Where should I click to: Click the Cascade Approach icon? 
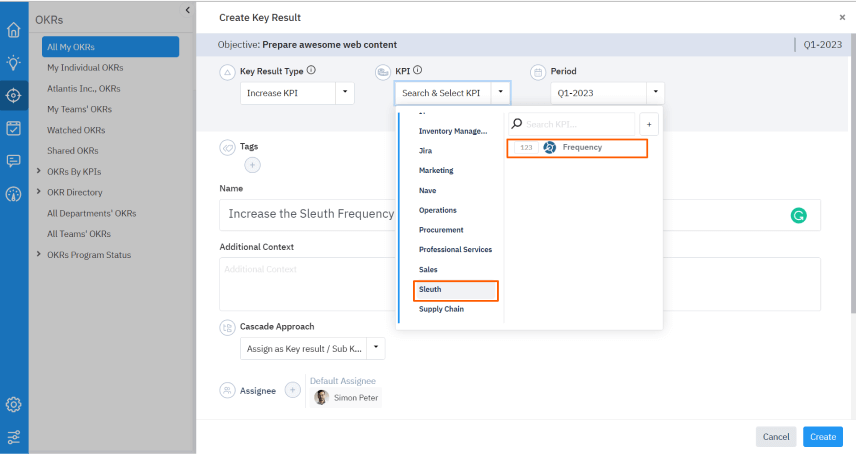227,327
